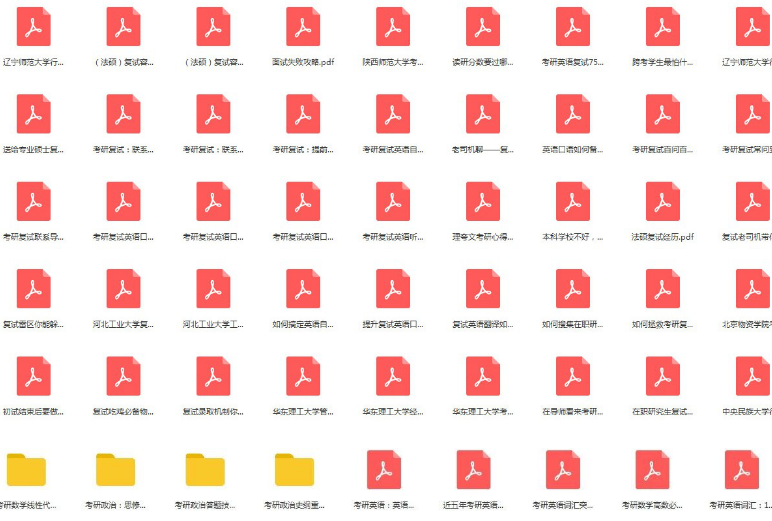Viewport: 772px width, 521px height.
Task: Open the 送给专业硕士复 PDF file
Action: point(33,114)
